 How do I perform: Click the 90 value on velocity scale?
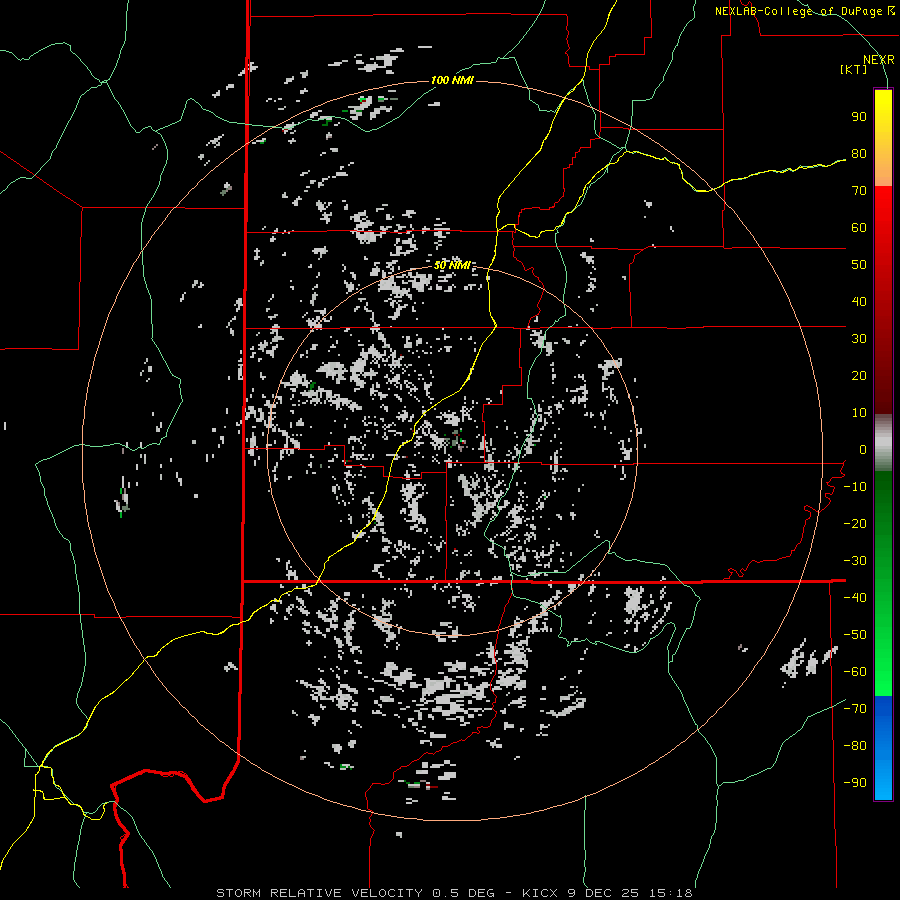click(859, 117)
